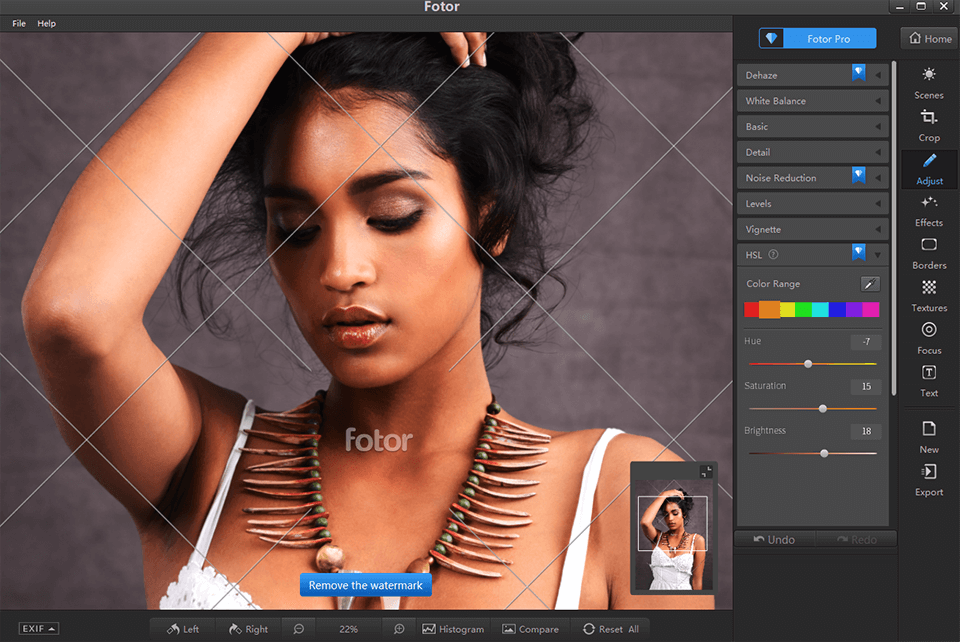Open the File menu

click(x=18, y=23)
